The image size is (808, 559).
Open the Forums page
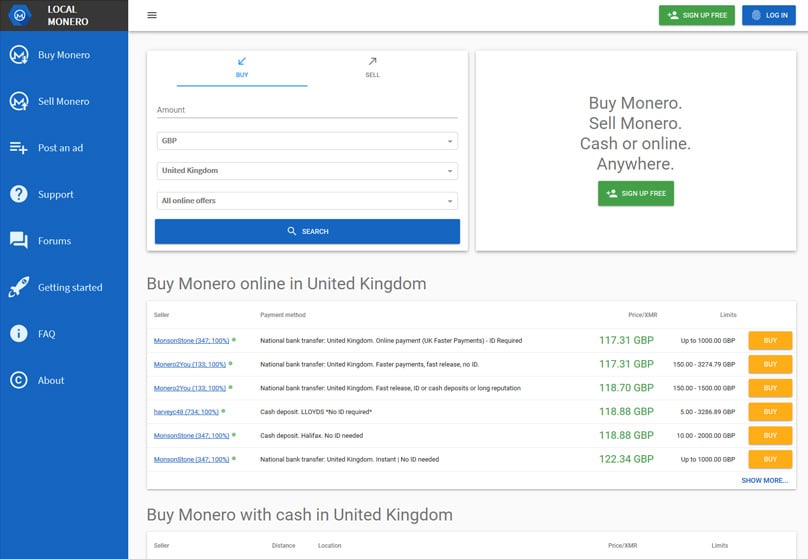pos(64,241)
